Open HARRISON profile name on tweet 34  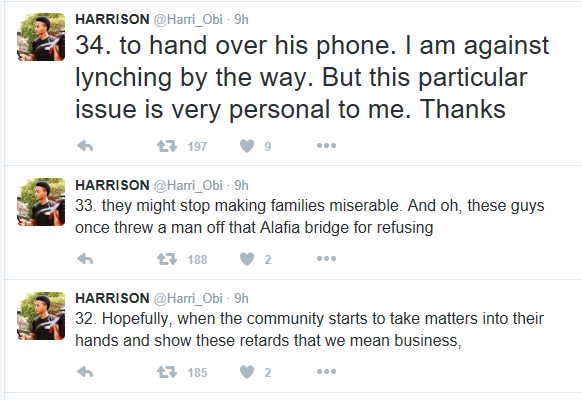coord(112,19)
